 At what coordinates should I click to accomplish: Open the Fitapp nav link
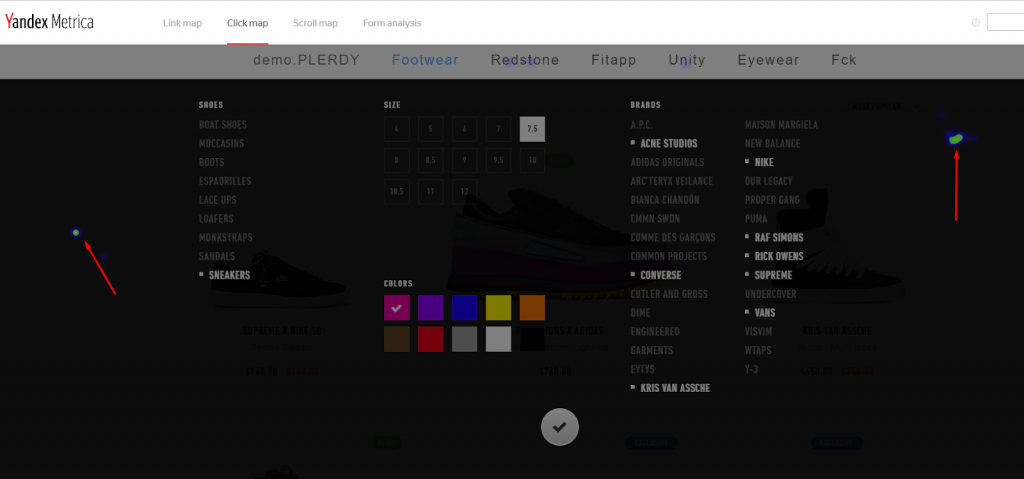point(614,60)
